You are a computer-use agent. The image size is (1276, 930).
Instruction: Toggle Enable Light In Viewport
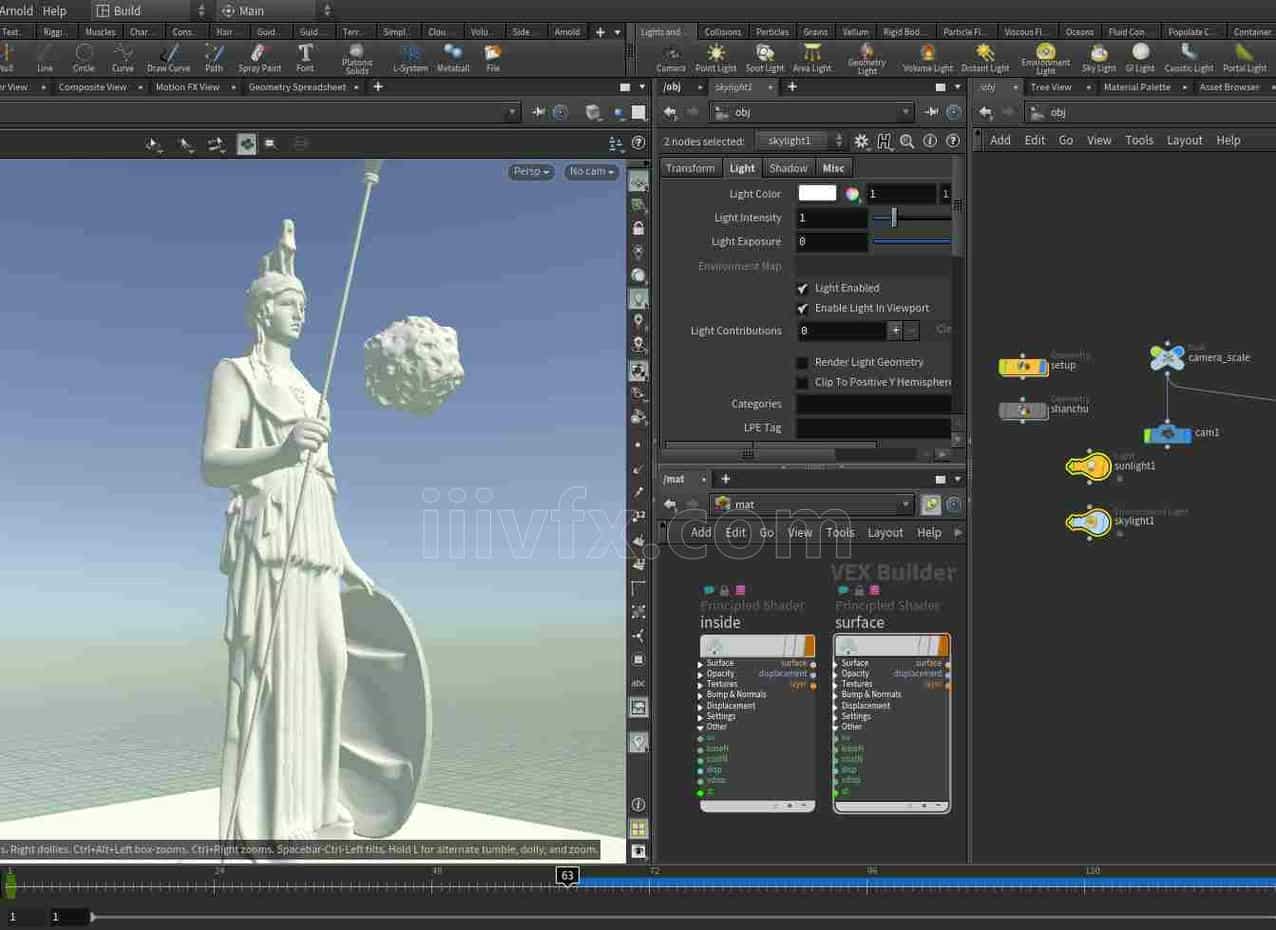coord(802,308)
